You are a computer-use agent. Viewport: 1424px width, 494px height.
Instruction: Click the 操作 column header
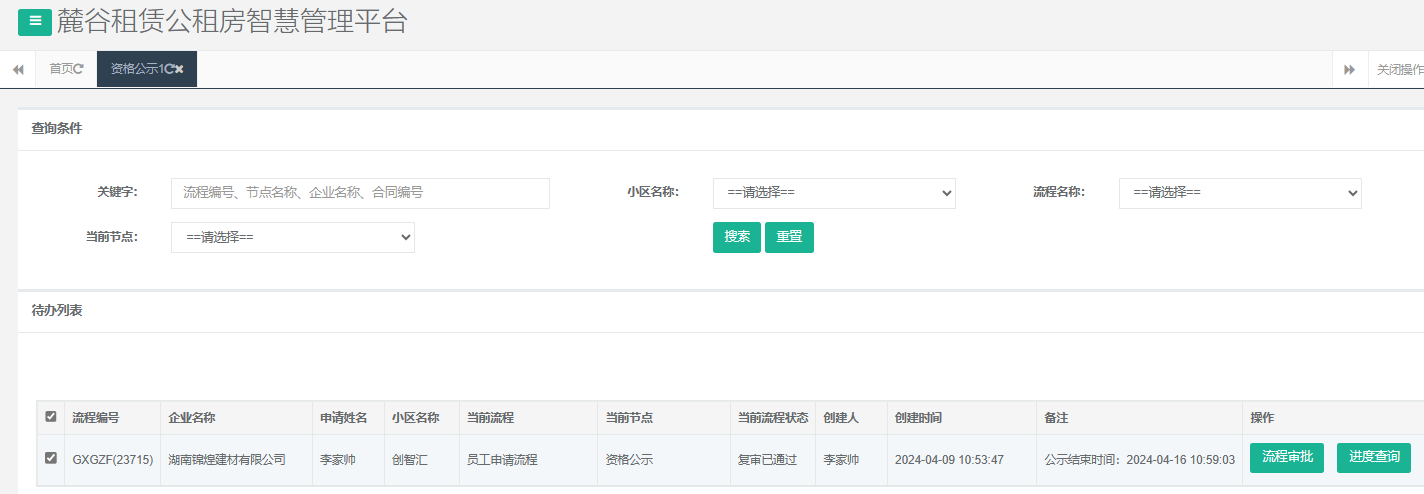pos(1262,418)
